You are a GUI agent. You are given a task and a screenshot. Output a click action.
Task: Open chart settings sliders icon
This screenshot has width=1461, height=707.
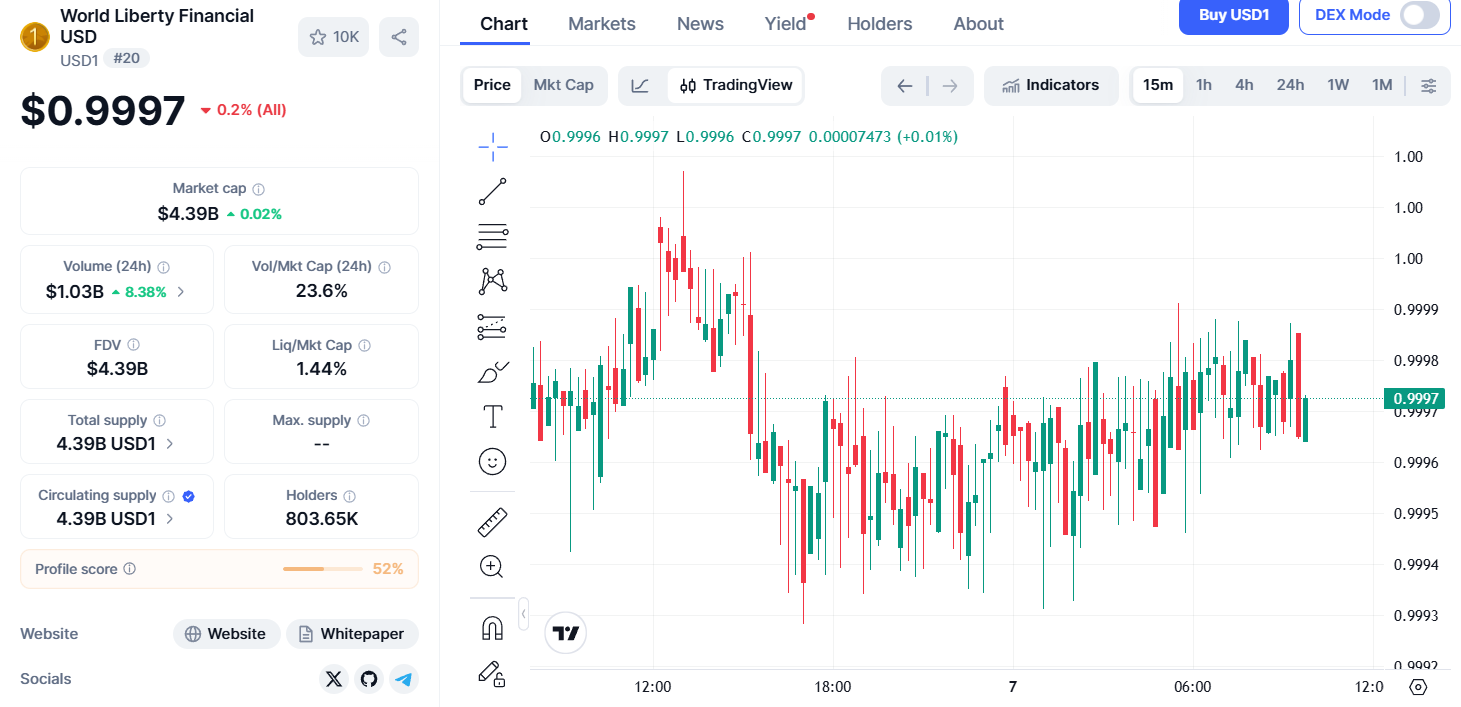click(1429, 86)
